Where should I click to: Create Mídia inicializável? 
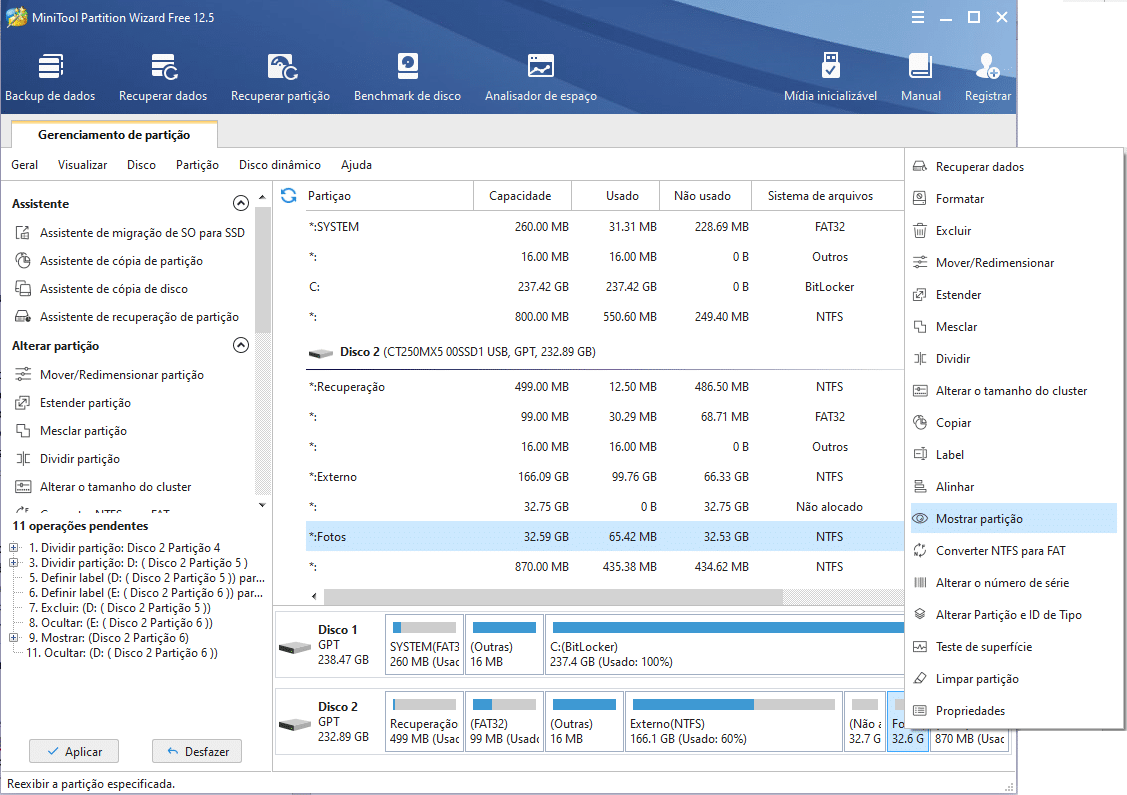(x=830, y=78)
